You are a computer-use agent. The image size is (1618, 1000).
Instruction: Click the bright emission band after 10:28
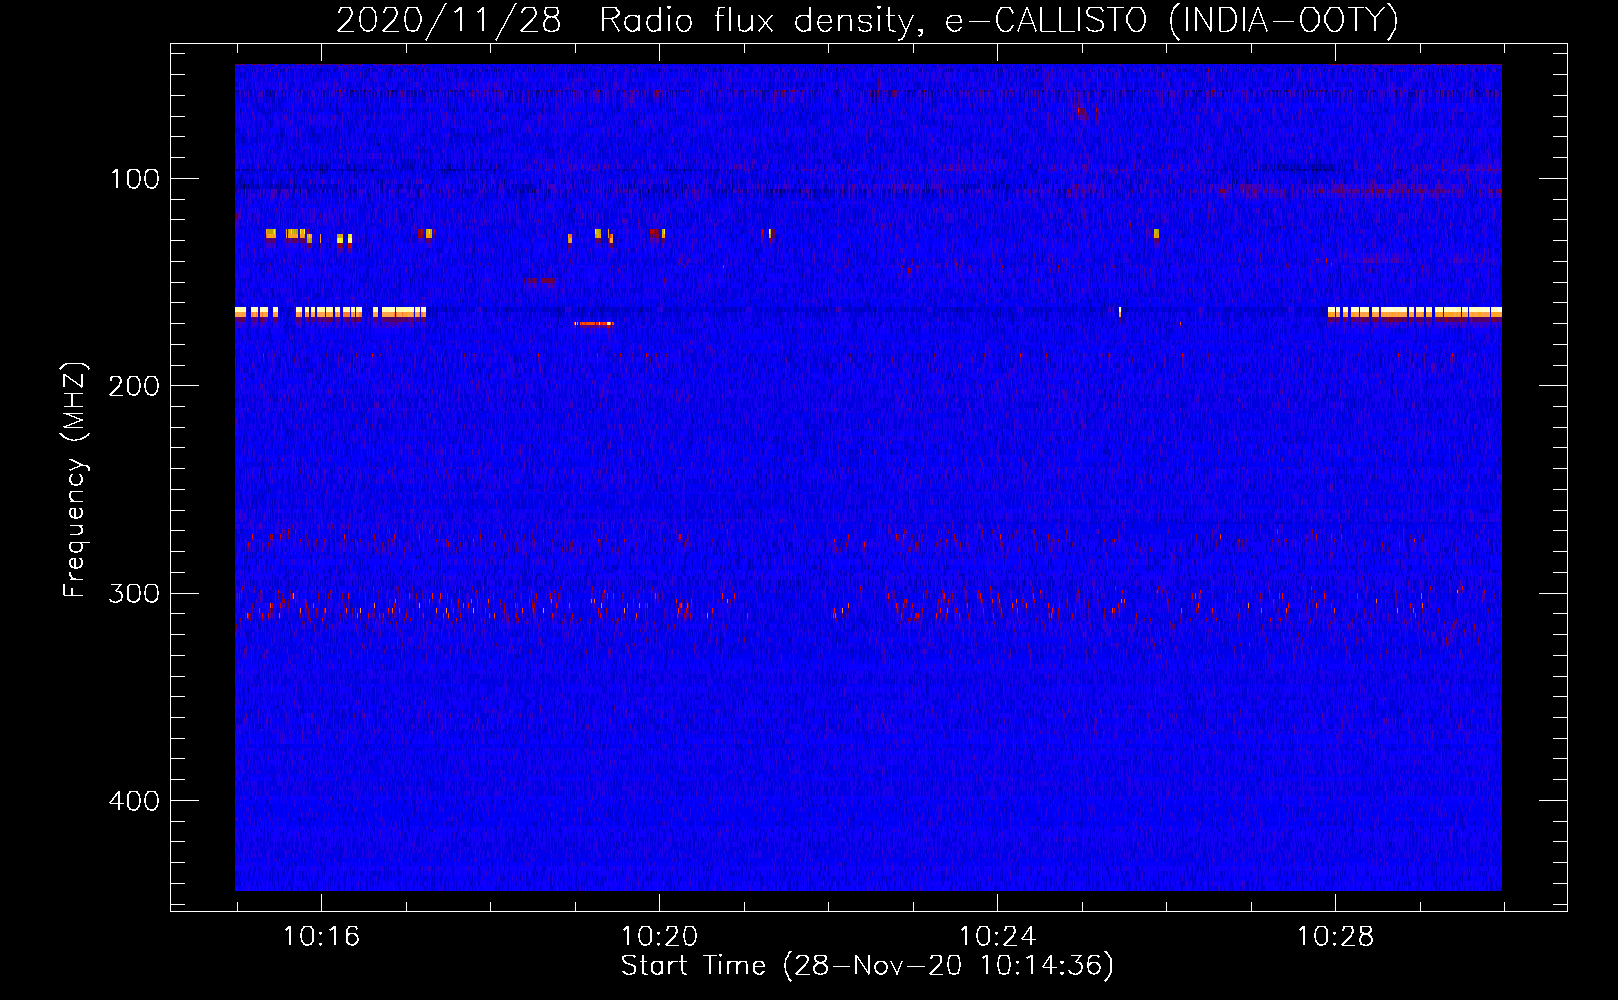pos(1414,313)
